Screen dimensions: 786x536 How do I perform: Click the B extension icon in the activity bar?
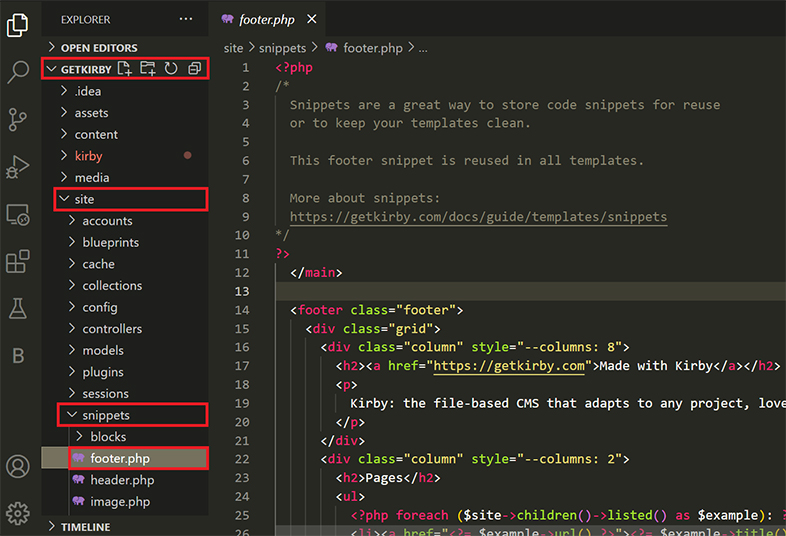click(18, 355)
